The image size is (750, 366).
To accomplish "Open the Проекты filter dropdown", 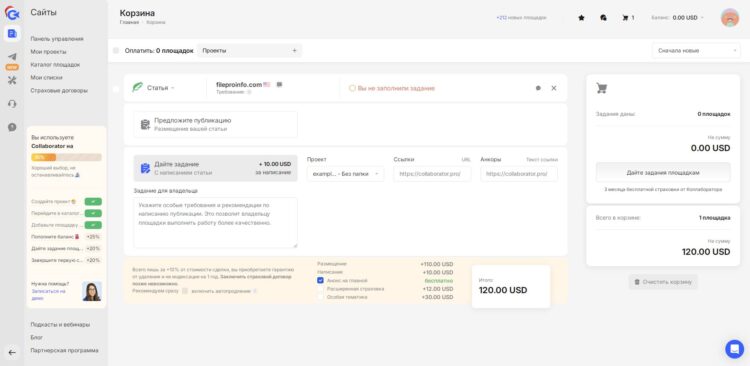I will [249, 50].
